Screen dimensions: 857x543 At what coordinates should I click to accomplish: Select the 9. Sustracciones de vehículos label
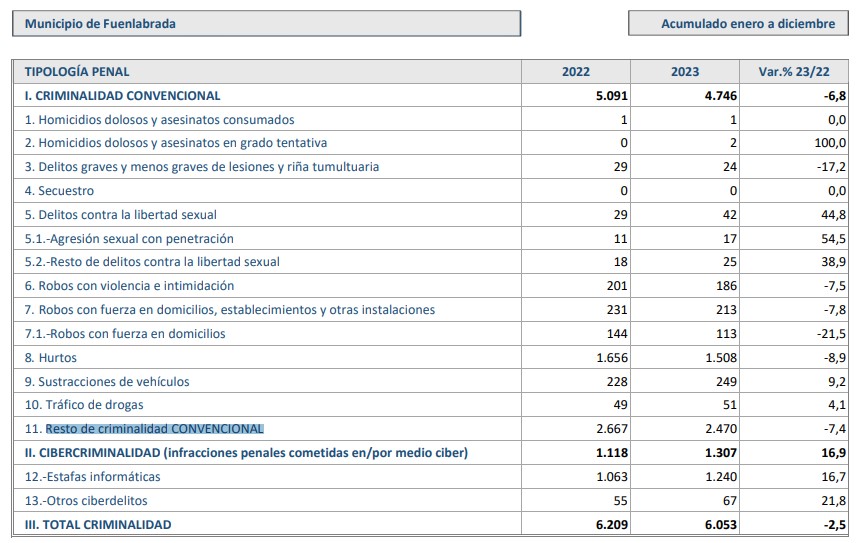[x=107, y=381]
